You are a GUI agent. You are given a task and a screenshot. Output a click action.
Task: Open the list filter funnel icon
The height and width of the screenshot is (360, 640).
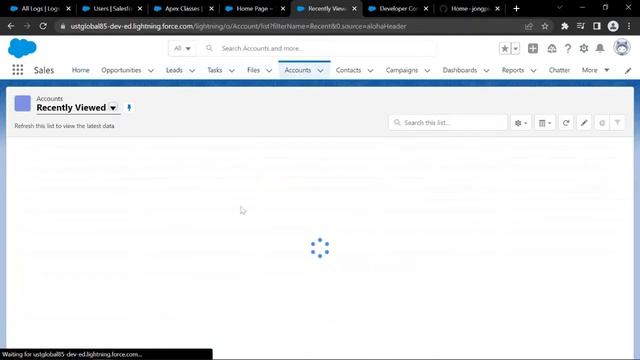[618, 123]
